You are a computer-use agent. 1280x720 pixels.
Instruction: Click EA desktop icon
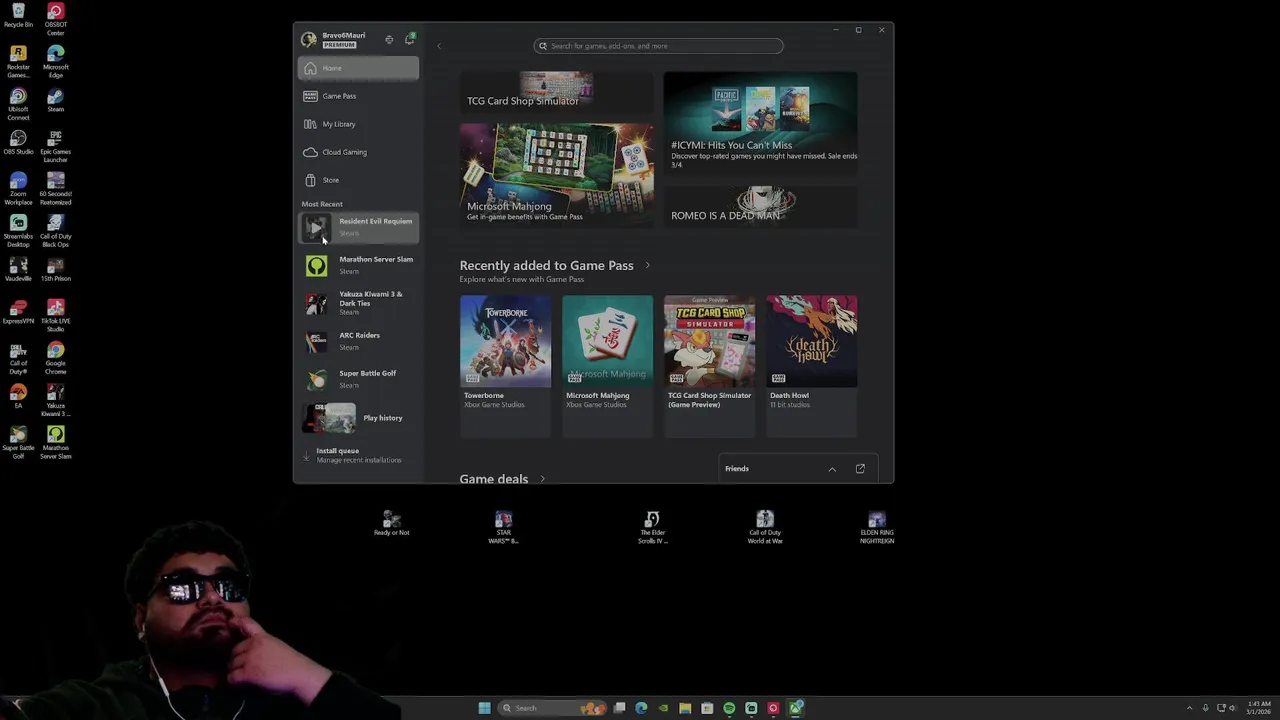(18, 396)
